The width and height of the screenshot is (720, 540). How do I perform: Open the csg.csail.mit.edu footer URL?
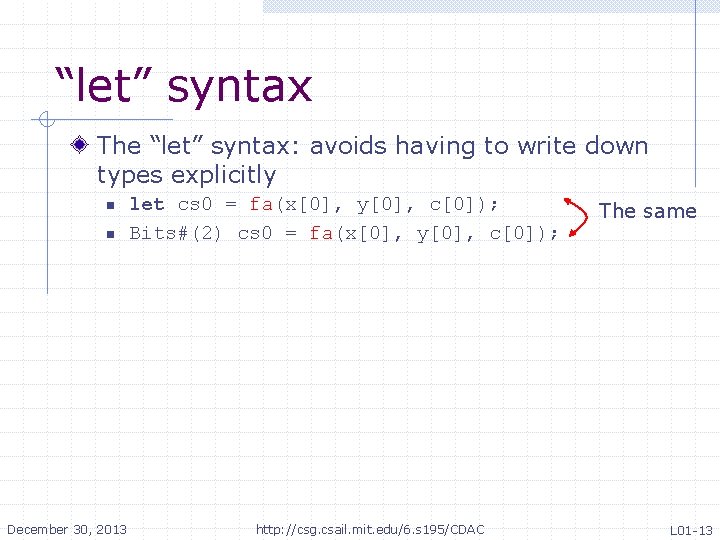(370, 529)
